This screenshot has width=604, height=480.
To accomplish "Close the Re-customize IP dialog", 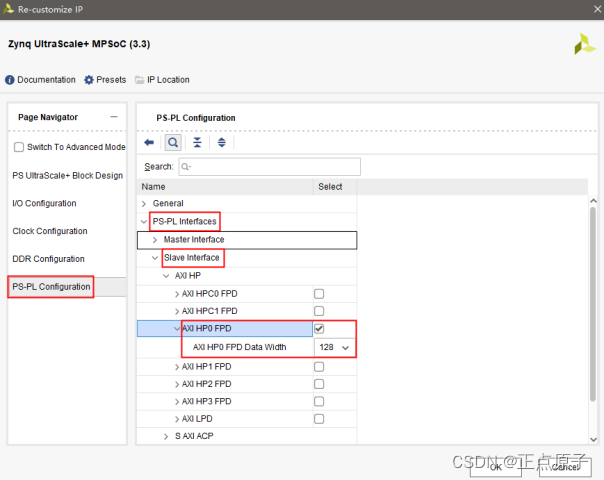I will point(597,9).
